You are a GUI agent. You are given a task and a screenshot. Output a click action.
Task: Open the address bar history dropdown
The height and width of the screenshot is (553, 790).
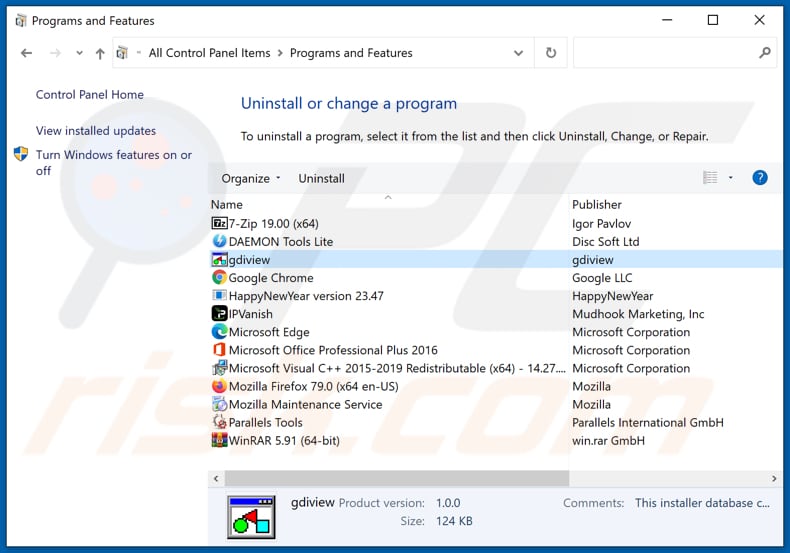[x=518, y=53]
